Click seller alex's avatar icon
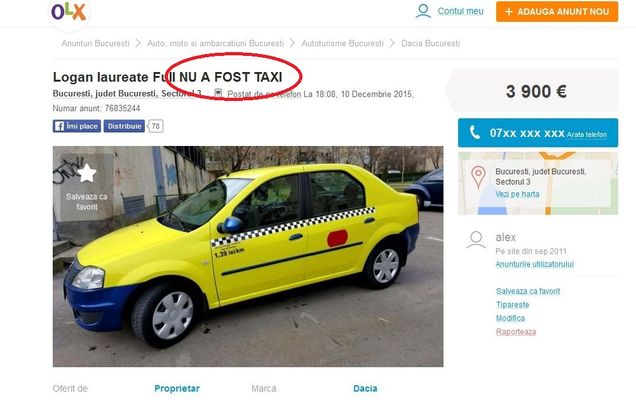Screen dimensions: 636x400 pyautogui.click(x=476, y=240)
